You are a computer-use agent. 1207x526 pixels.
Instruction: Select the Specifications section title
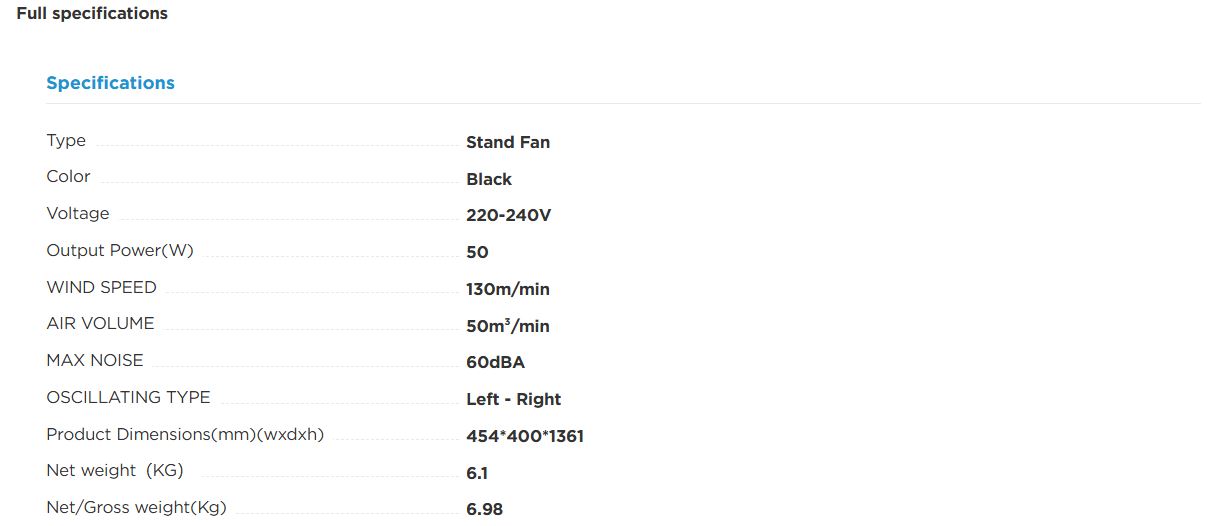click(110, 83)
